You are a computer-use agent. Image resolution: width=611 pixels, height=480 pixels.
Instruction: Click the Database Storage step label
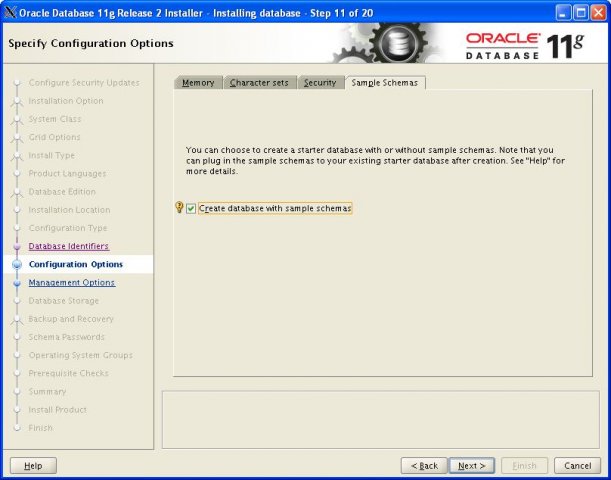click(x=64, y=301)
